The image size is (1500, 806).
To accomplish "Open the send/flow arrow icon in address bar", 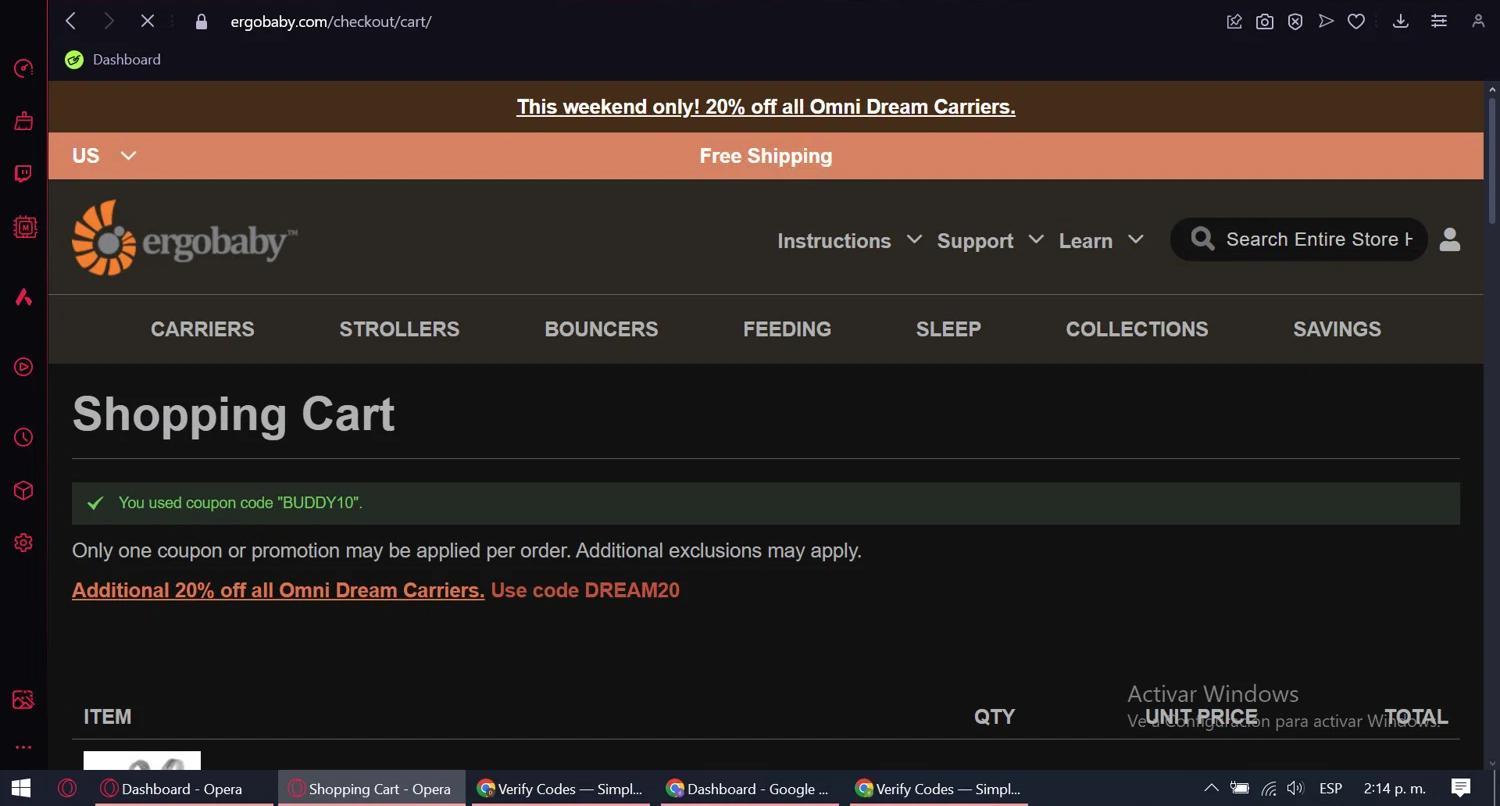I will [1326, 21].
